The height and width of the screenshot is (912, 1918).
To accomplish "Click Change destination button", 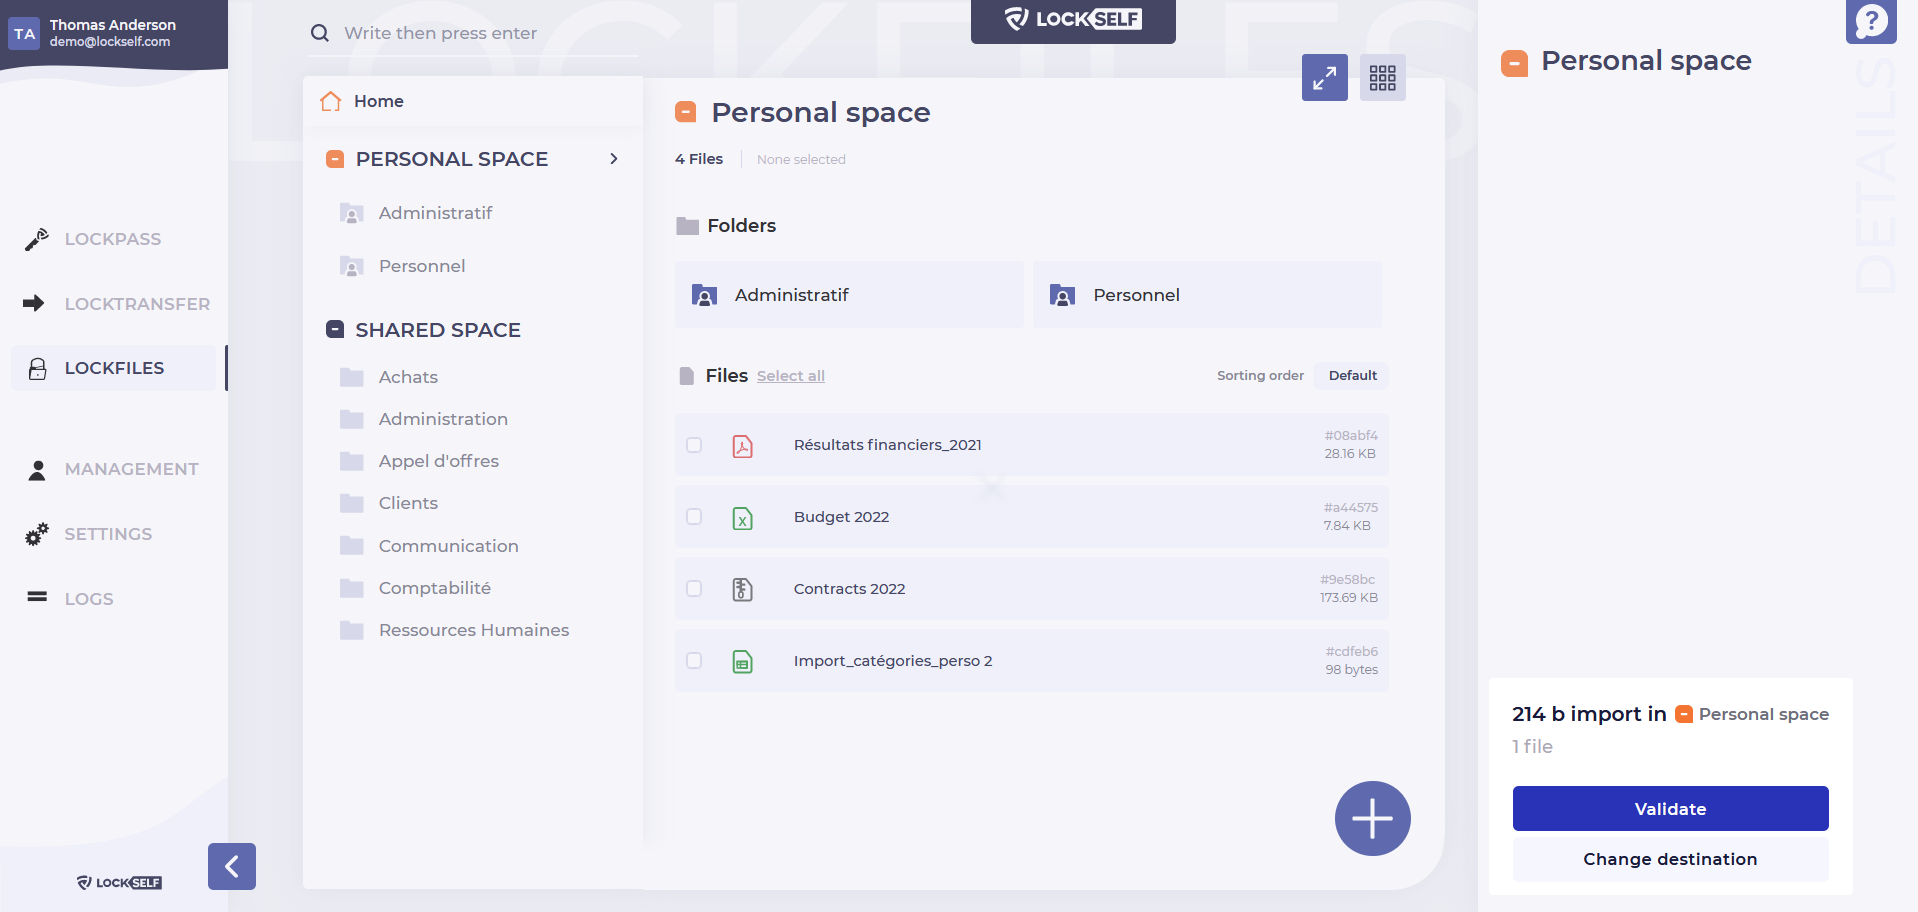I will pyautogui.click(x=1670, y=859).
